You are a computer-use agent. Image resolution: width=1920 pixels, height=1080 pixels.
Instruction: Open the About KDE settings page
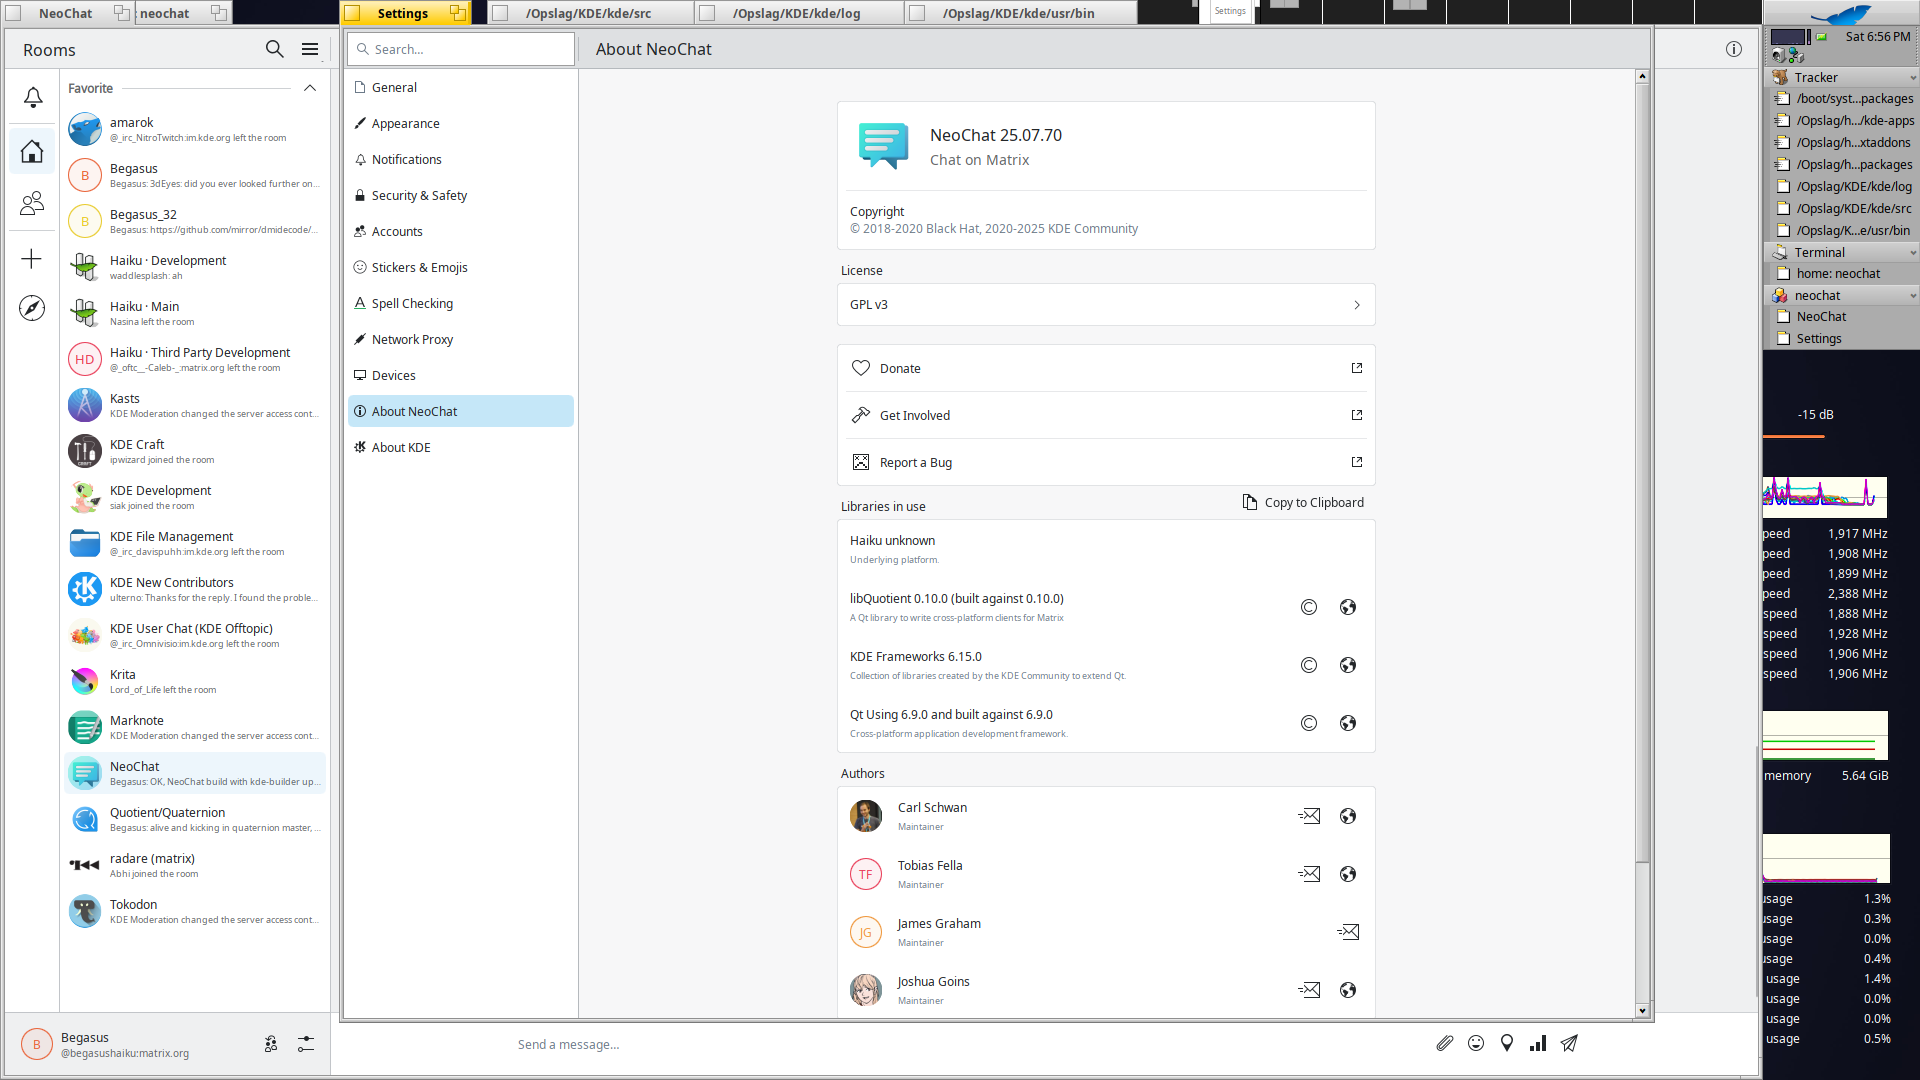pyautogui.click(x=401, y=448)
